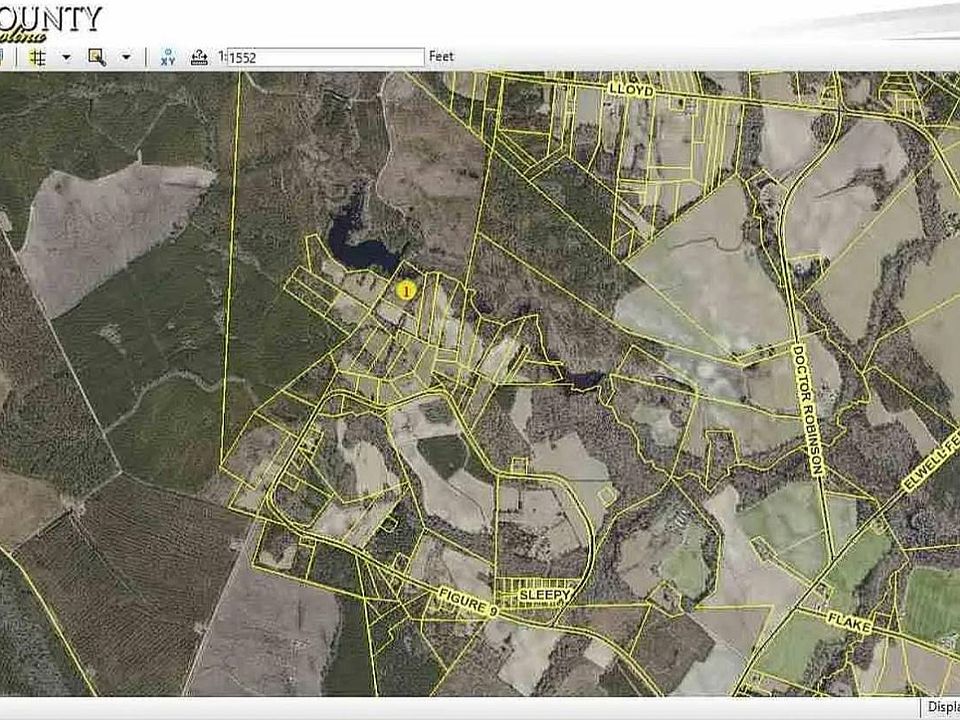Click the map scale input field

[326, 58]
